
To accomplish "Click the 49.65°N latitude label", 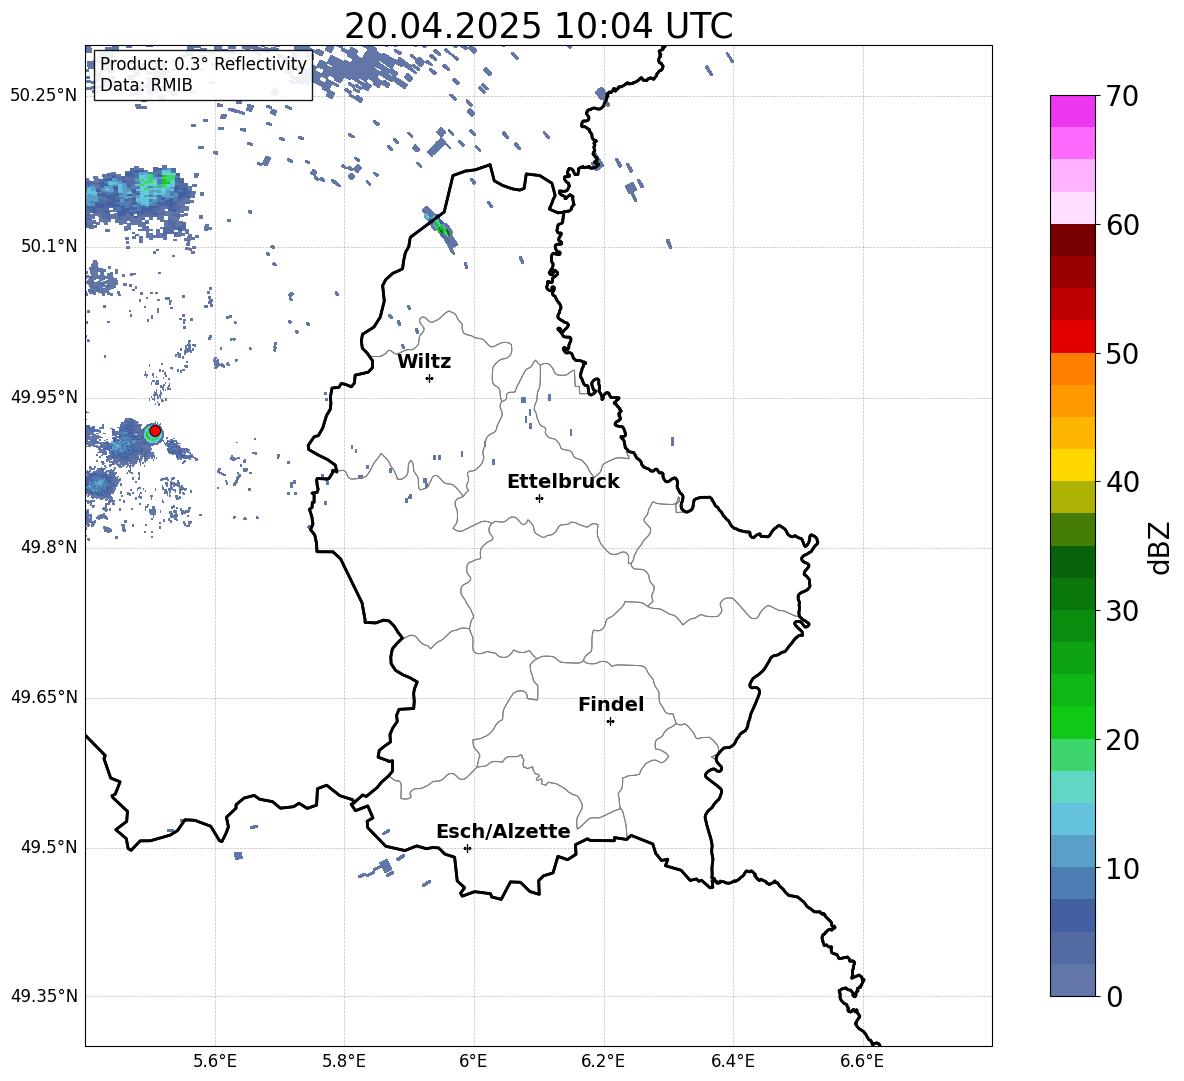I will (44, 697).
